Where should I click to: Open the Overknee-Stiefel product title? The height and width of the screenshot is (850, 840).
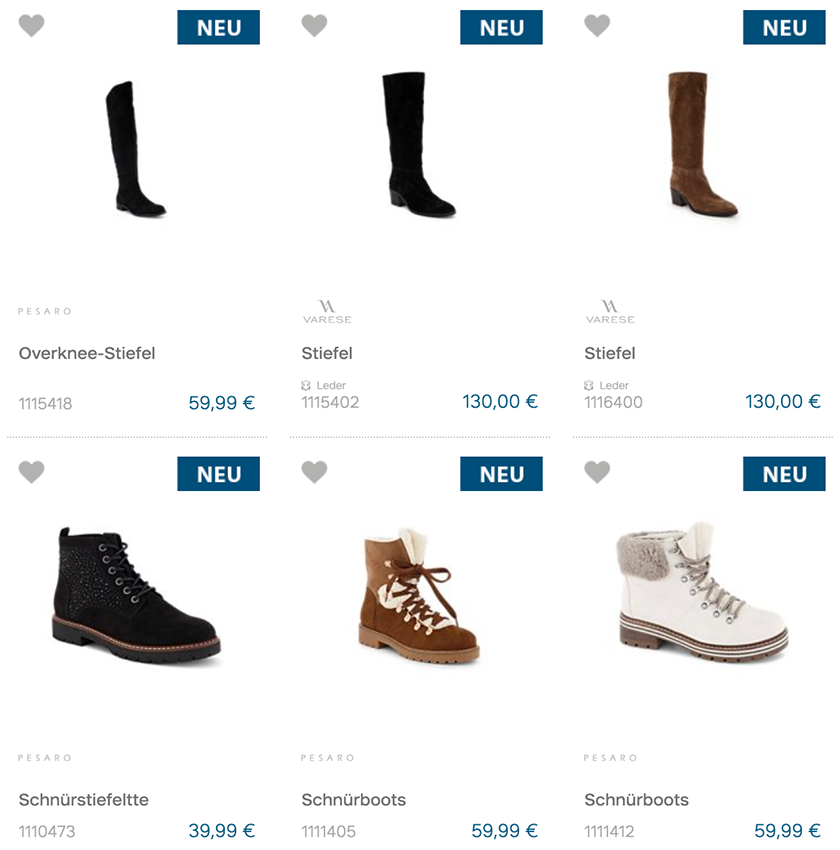[87, 353]
